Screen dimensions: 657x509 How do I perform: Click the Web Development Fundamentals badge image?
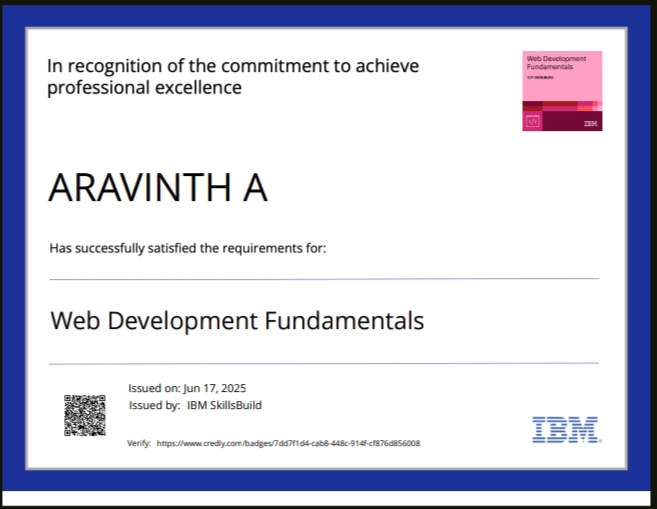[x=562, y=91]
